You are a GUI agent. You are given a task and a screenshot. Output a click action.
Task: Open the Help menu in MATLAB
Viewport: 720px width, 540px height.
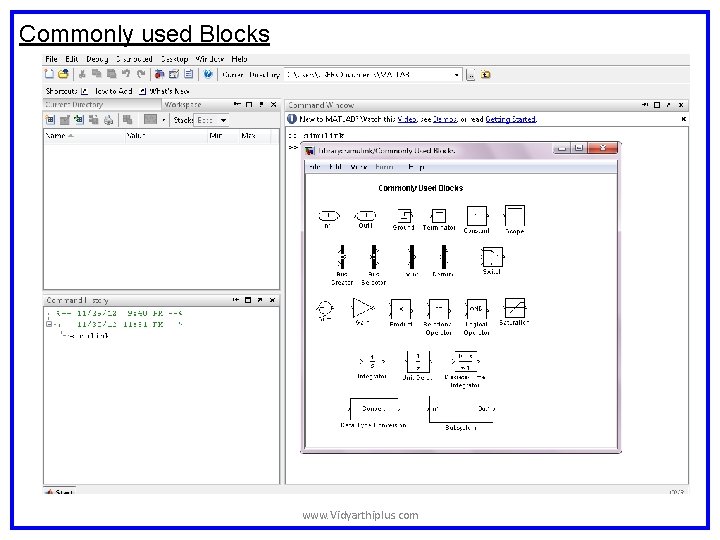(x=239, y=59)
